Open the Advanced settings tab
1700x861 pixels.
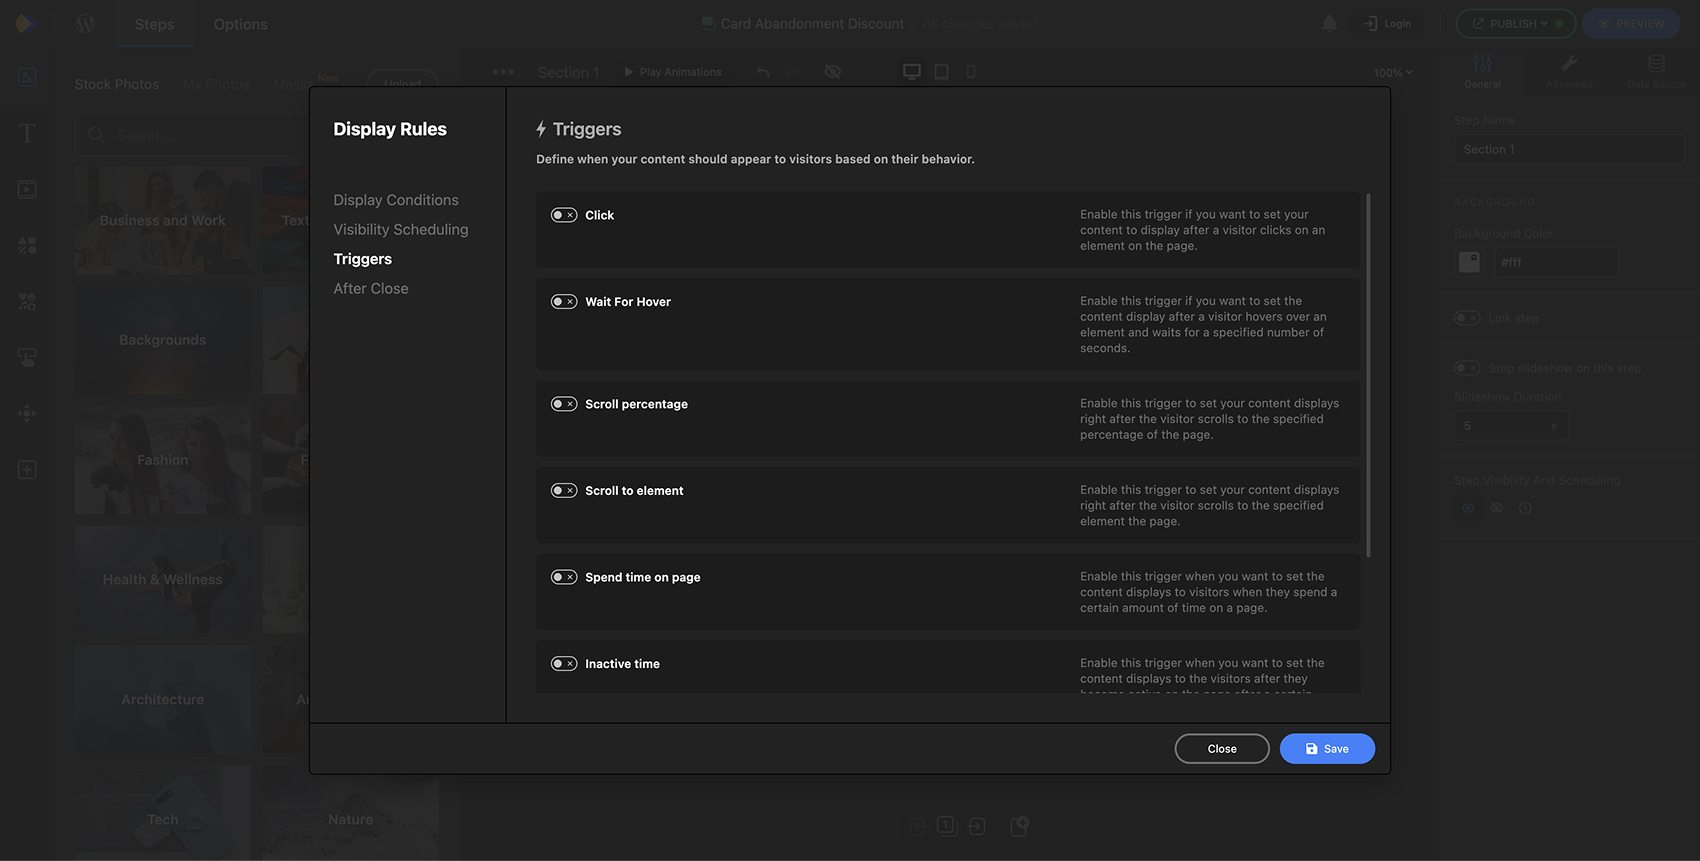[x=1569, y=72]
